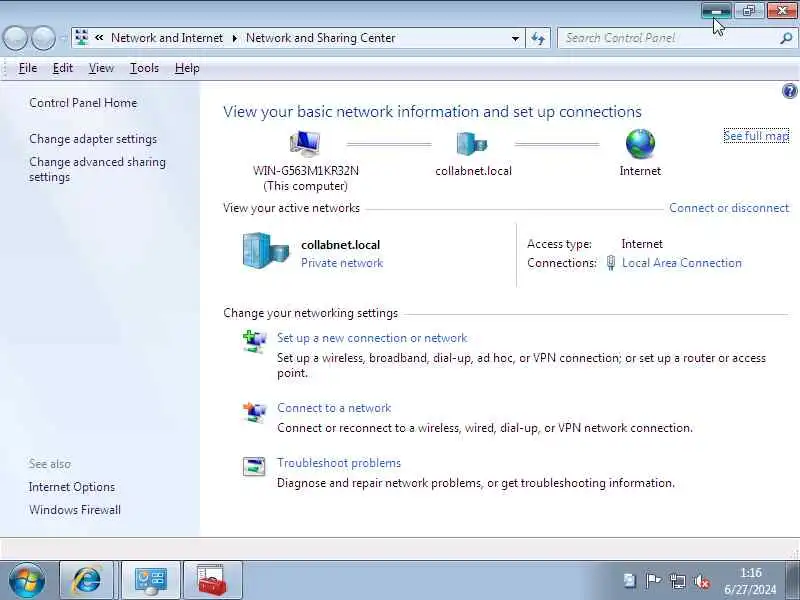Click the Forward navigation button
The image size is (800, 600).
point(43,38)
